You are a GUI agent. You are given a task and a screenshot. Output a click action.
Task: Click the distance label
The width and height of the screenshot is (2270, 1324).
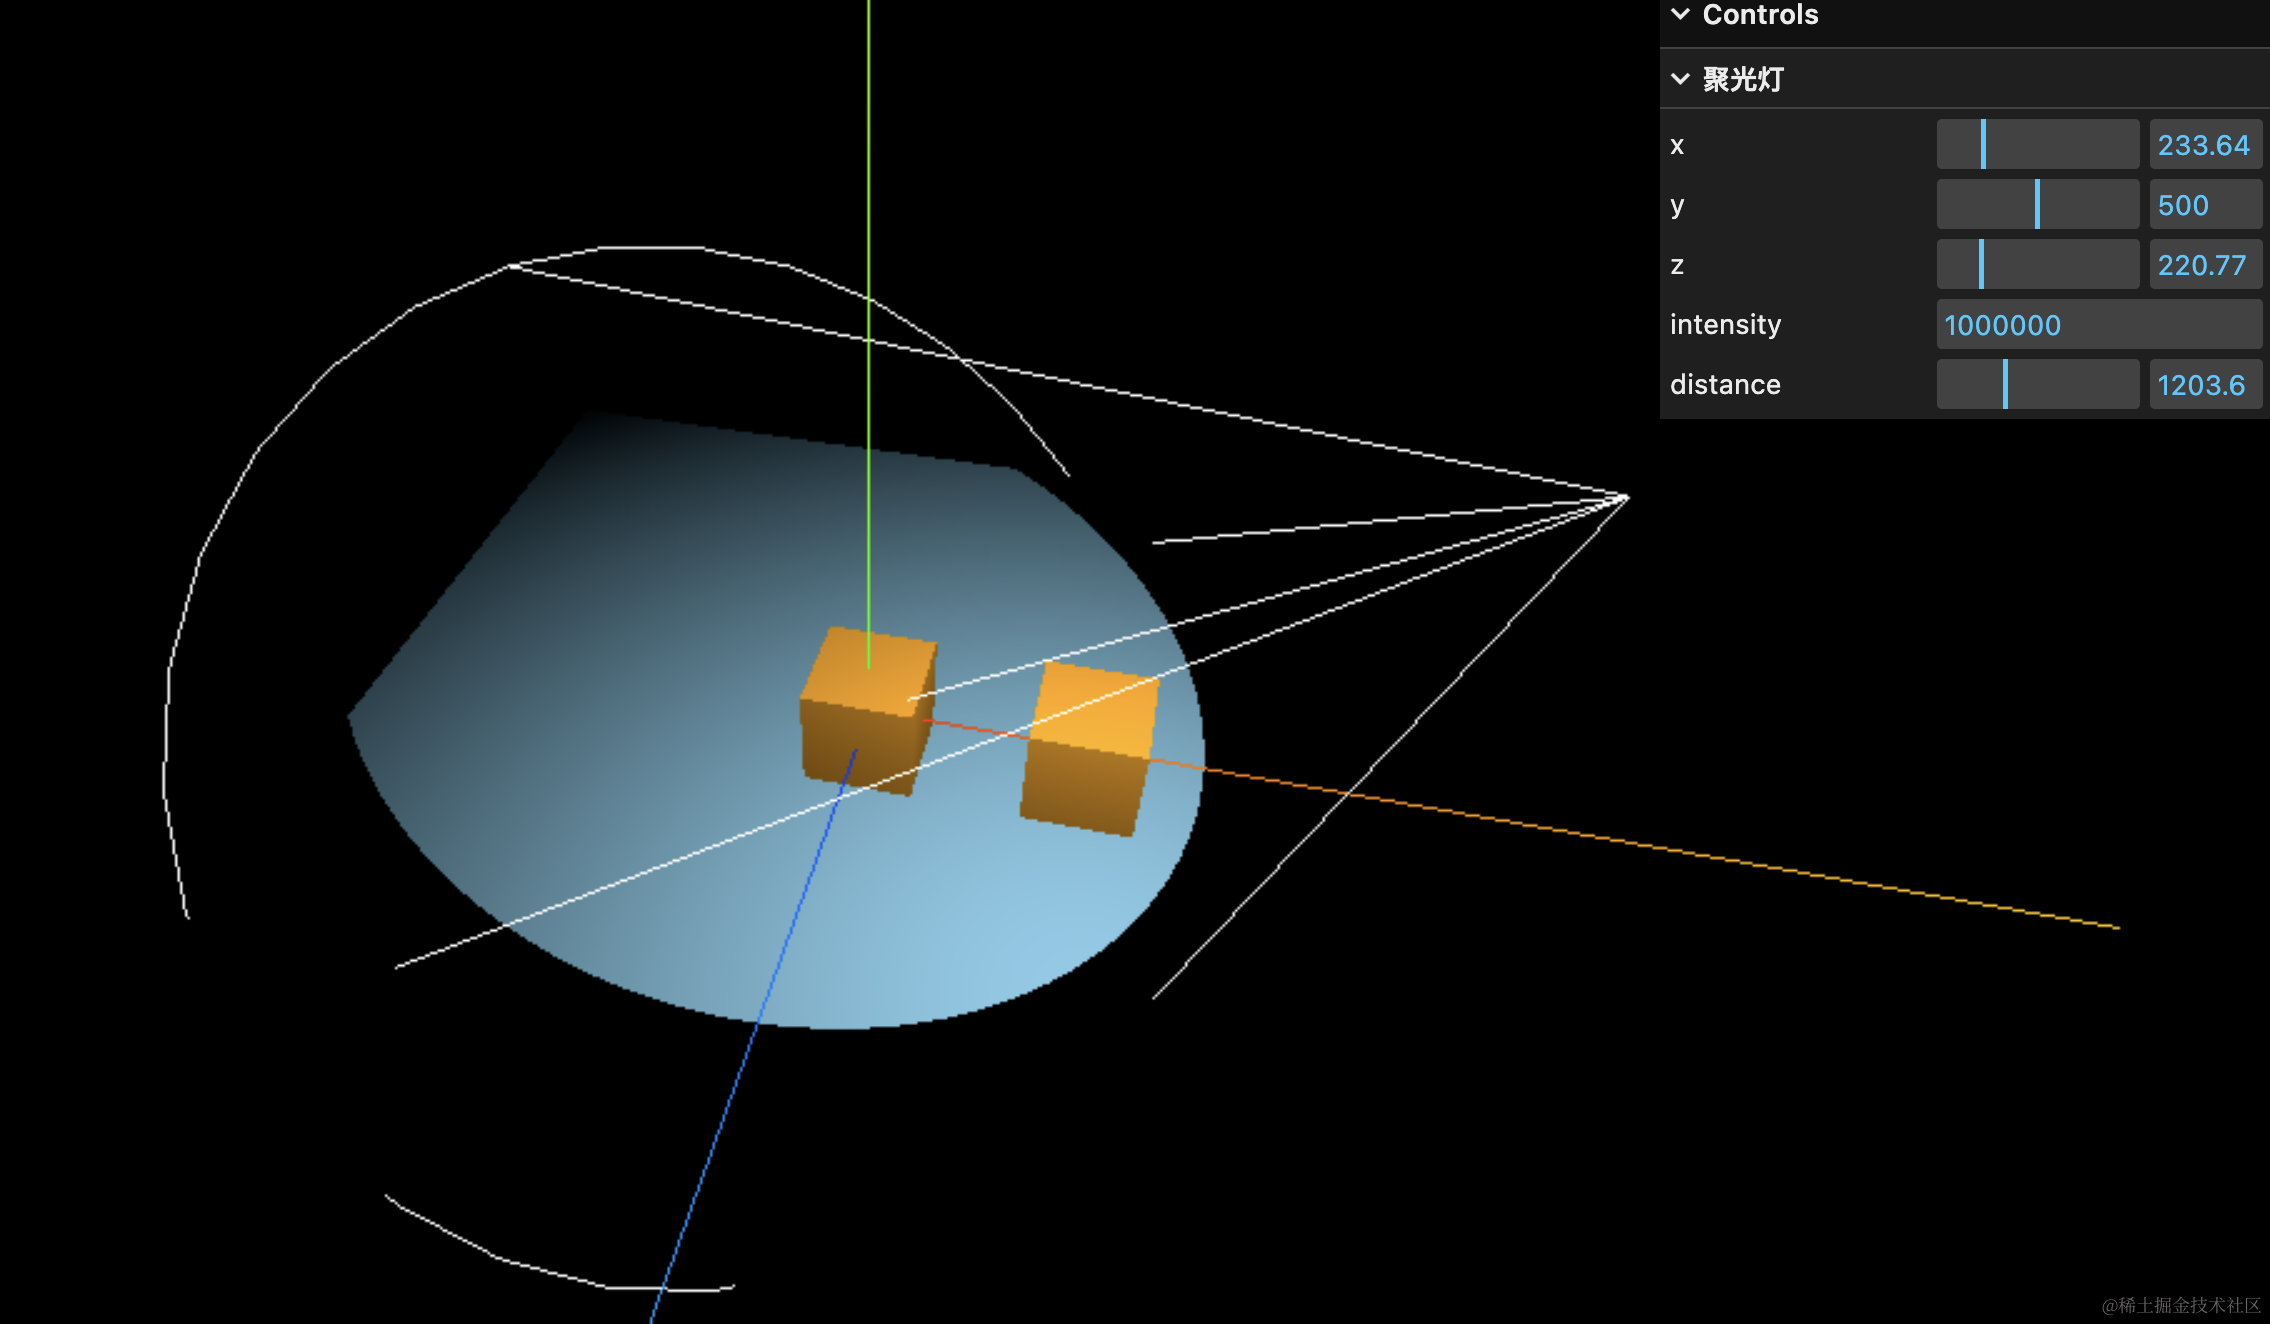click(x=1725, y=385)
